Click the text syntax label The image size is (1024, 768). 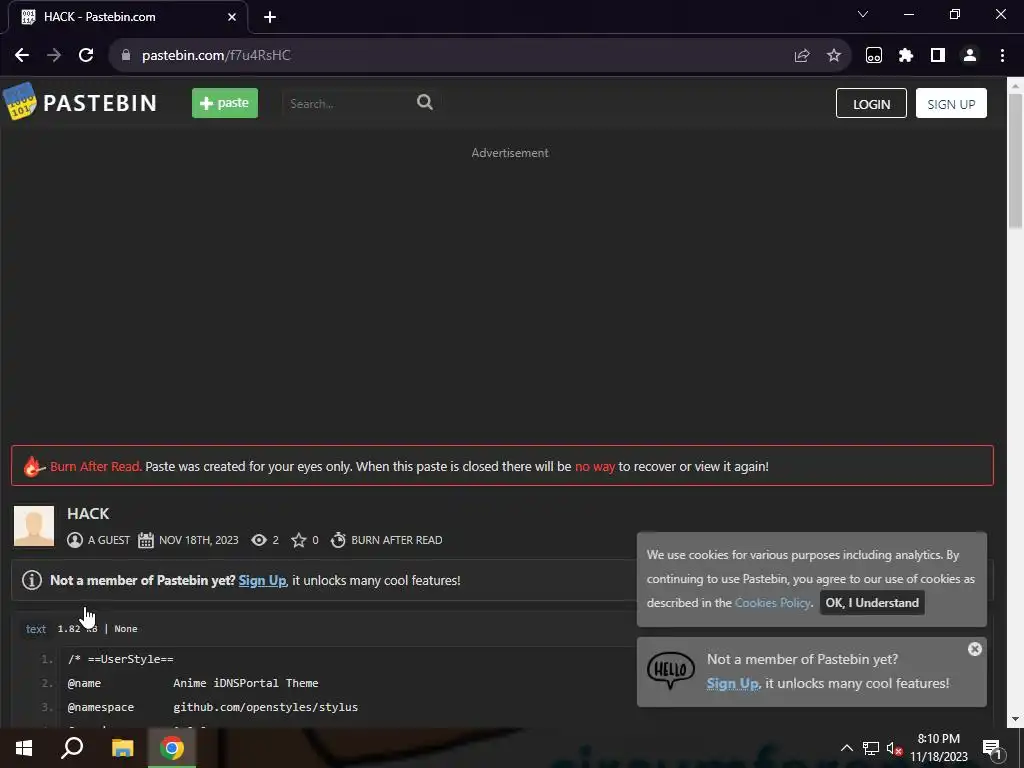pos(36,629)
